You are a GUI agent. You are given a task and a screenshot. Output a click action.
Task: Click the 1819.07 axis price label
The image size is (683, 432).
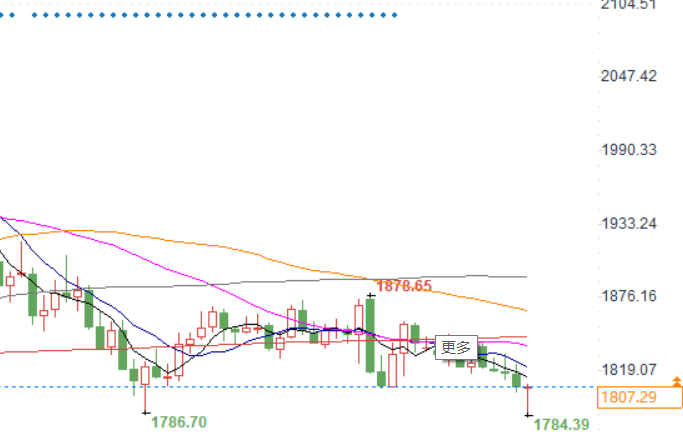point(629,370)
